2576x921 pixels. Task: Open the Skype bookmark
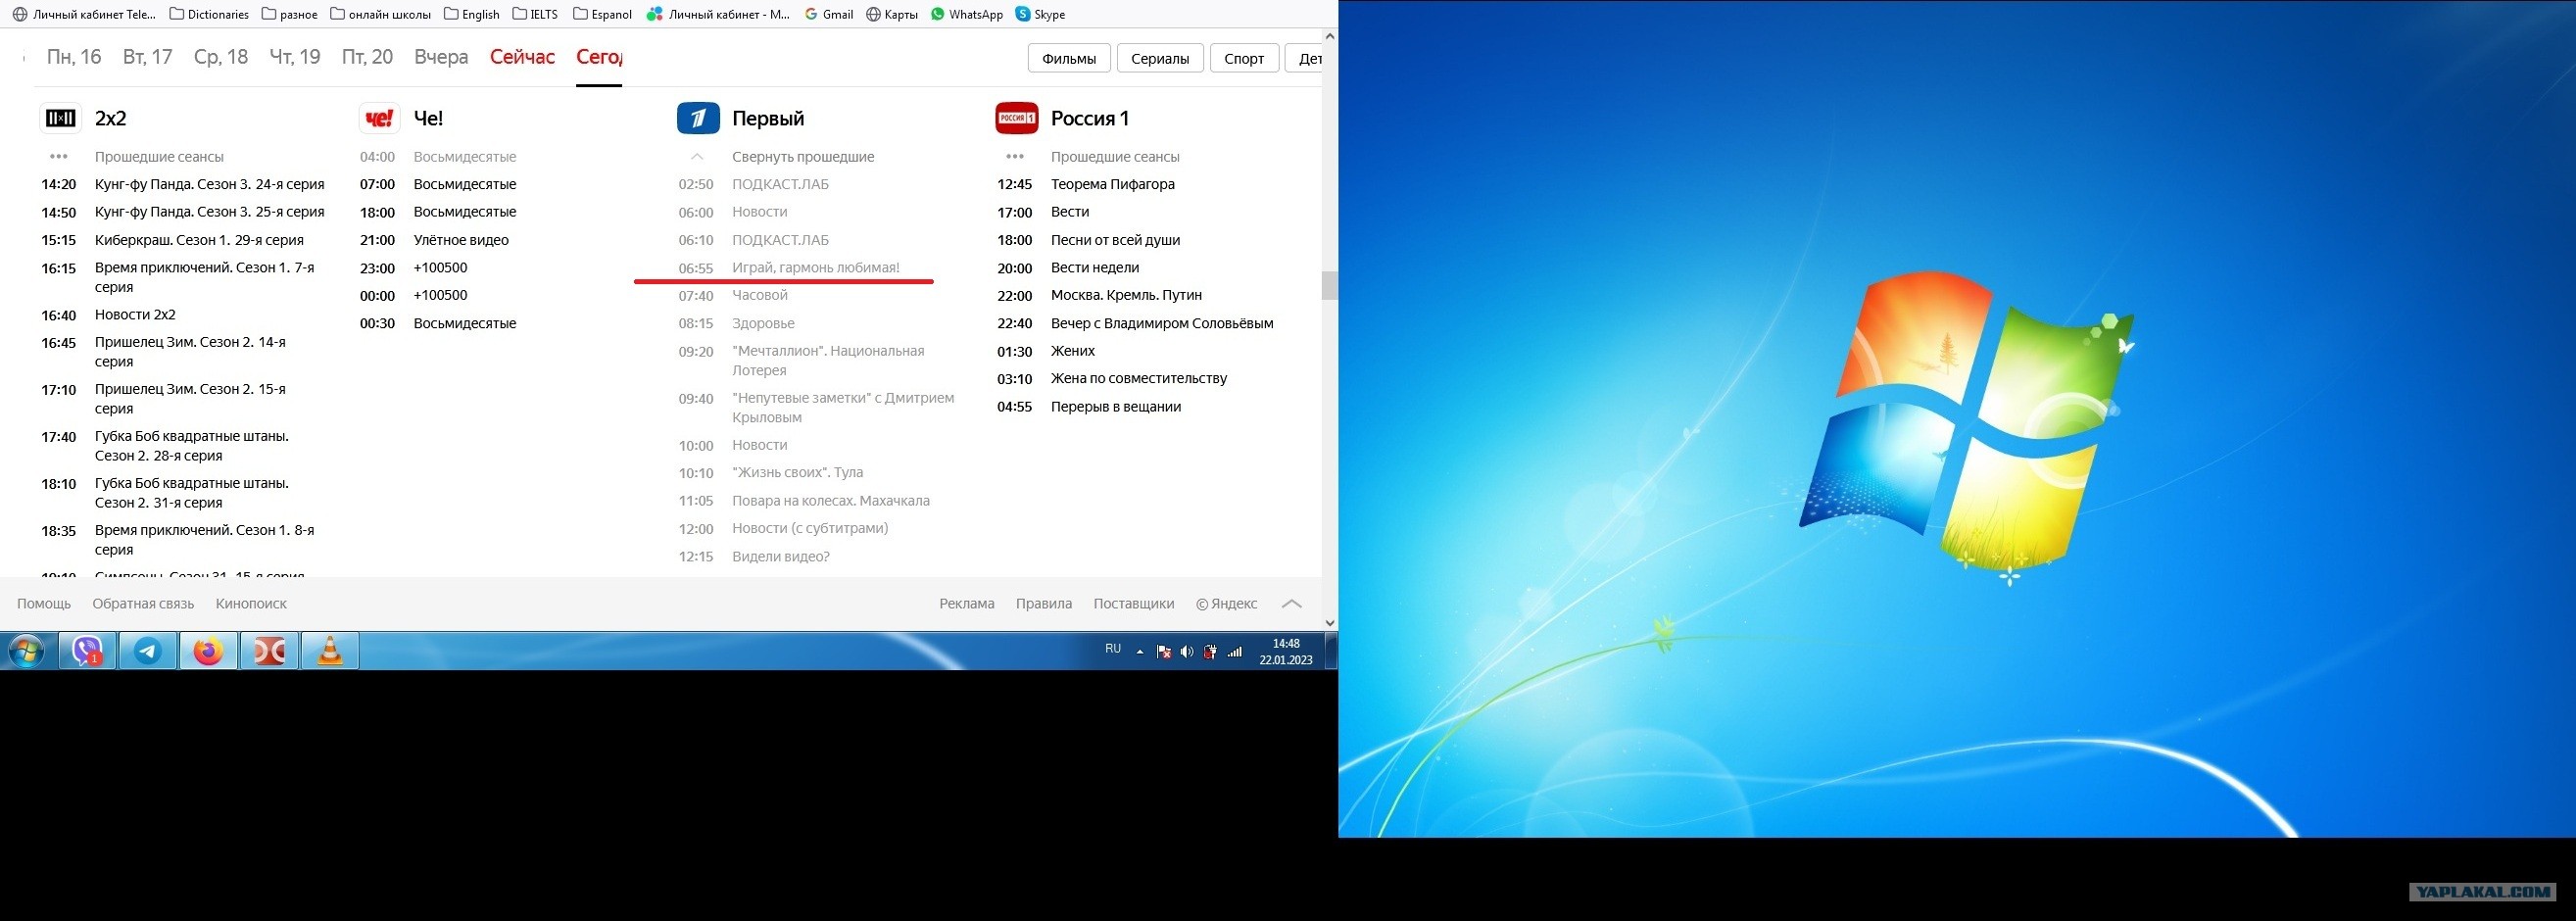(x=1040, y=14)
